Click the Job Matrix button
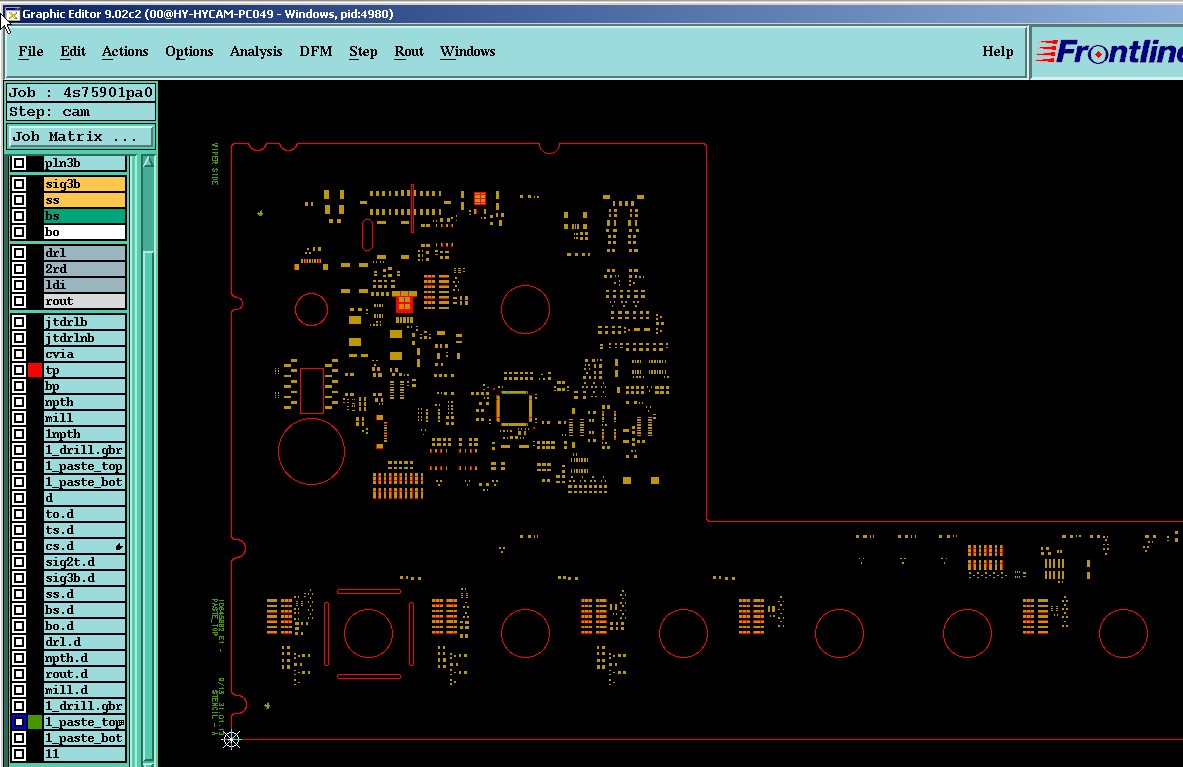The image size is (1183, 767). [80, 137]
